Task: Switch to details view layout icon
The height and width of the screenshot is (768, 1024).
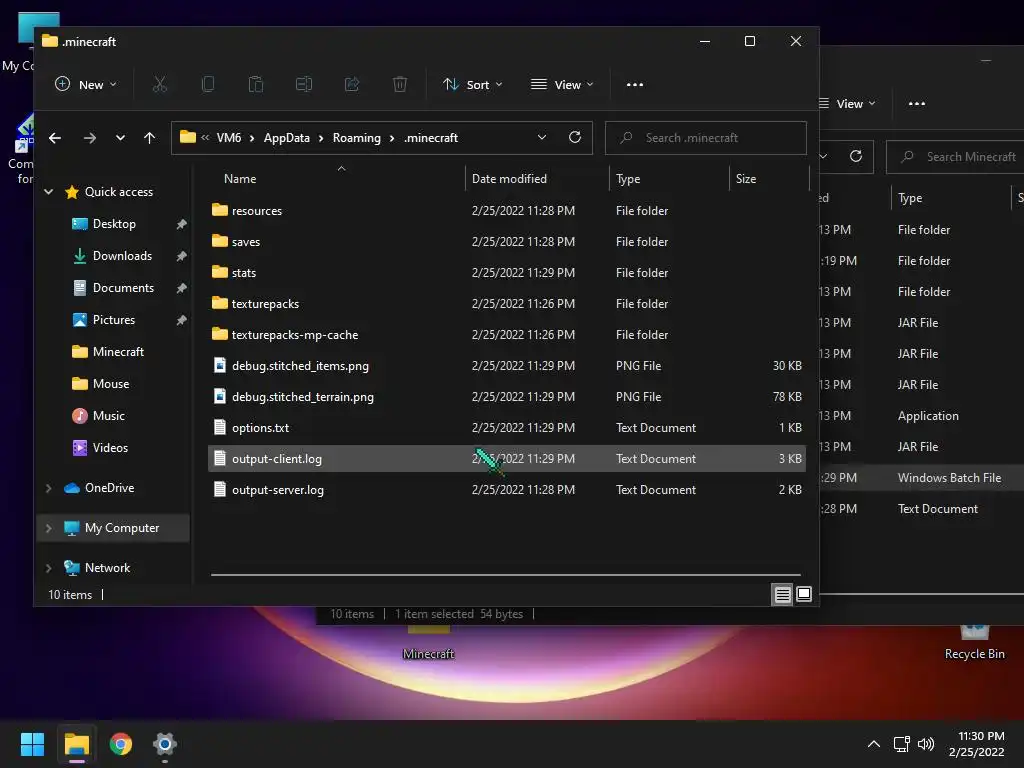Action: point(782,594)
